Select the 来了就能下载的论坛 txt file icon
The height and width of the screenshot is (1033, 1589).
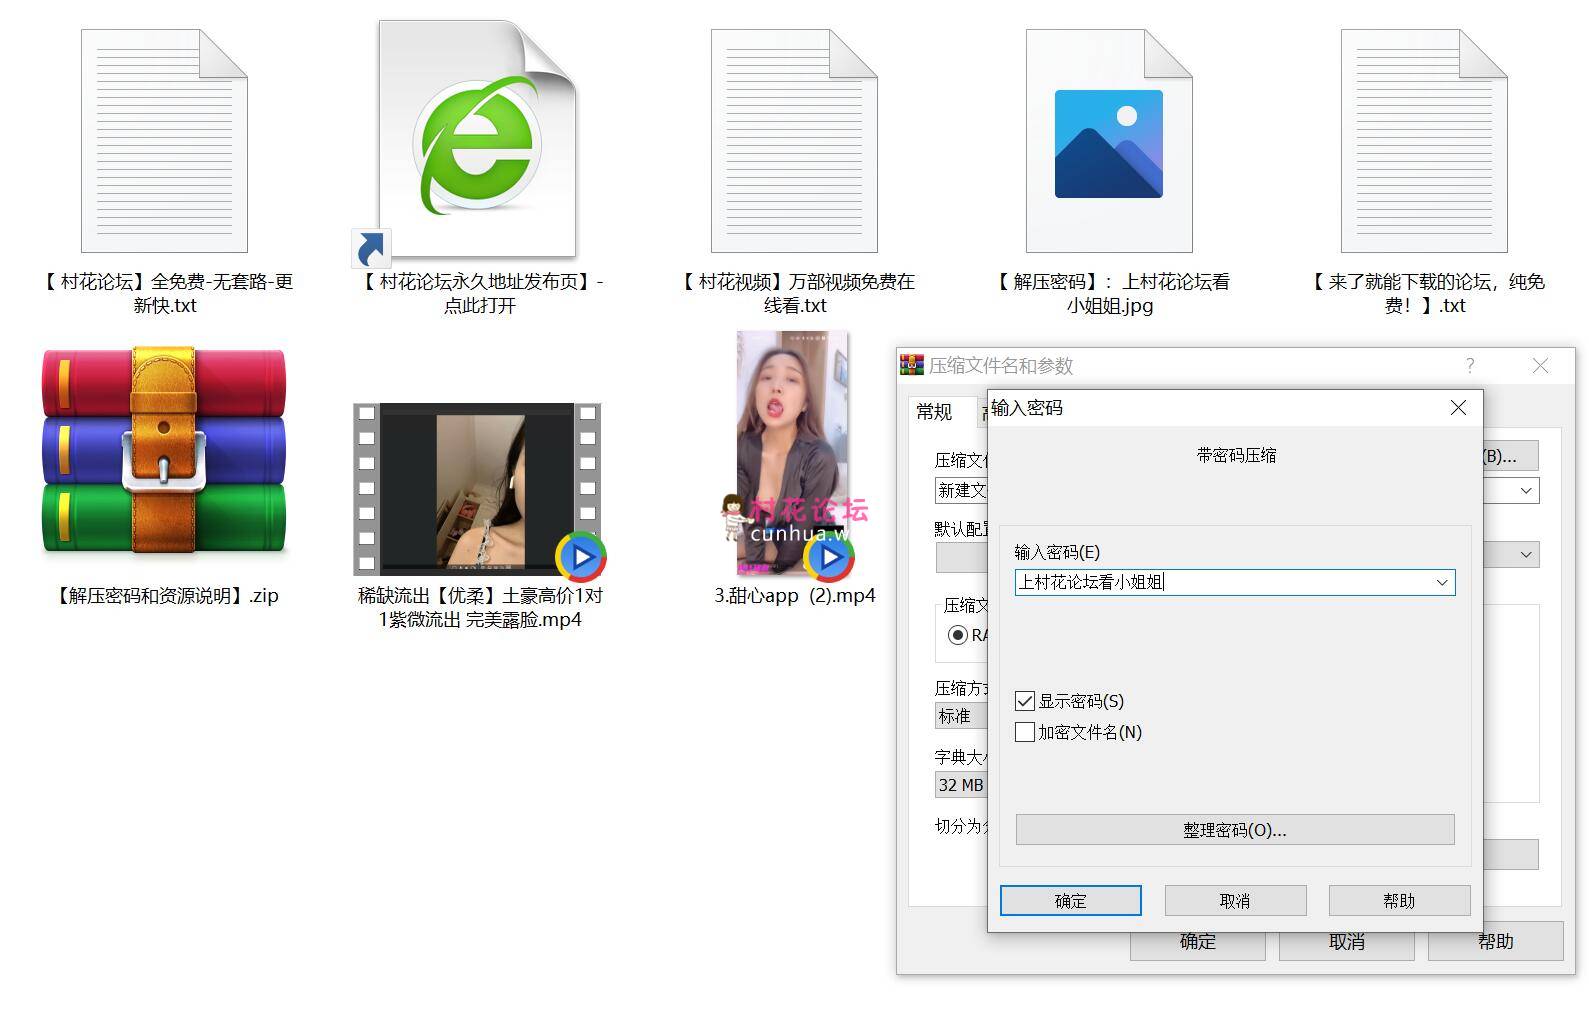coord(1424,141)
